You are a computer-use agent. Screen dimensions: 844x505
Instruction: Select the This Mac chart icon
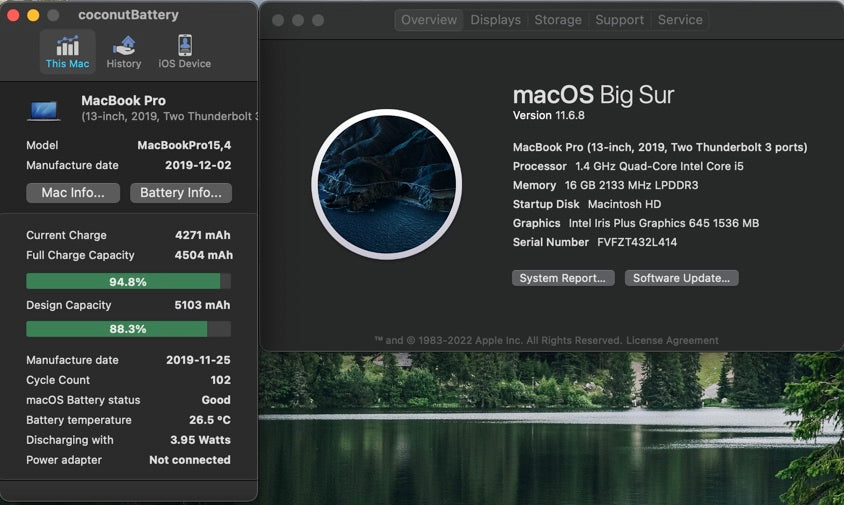point(67,47)
